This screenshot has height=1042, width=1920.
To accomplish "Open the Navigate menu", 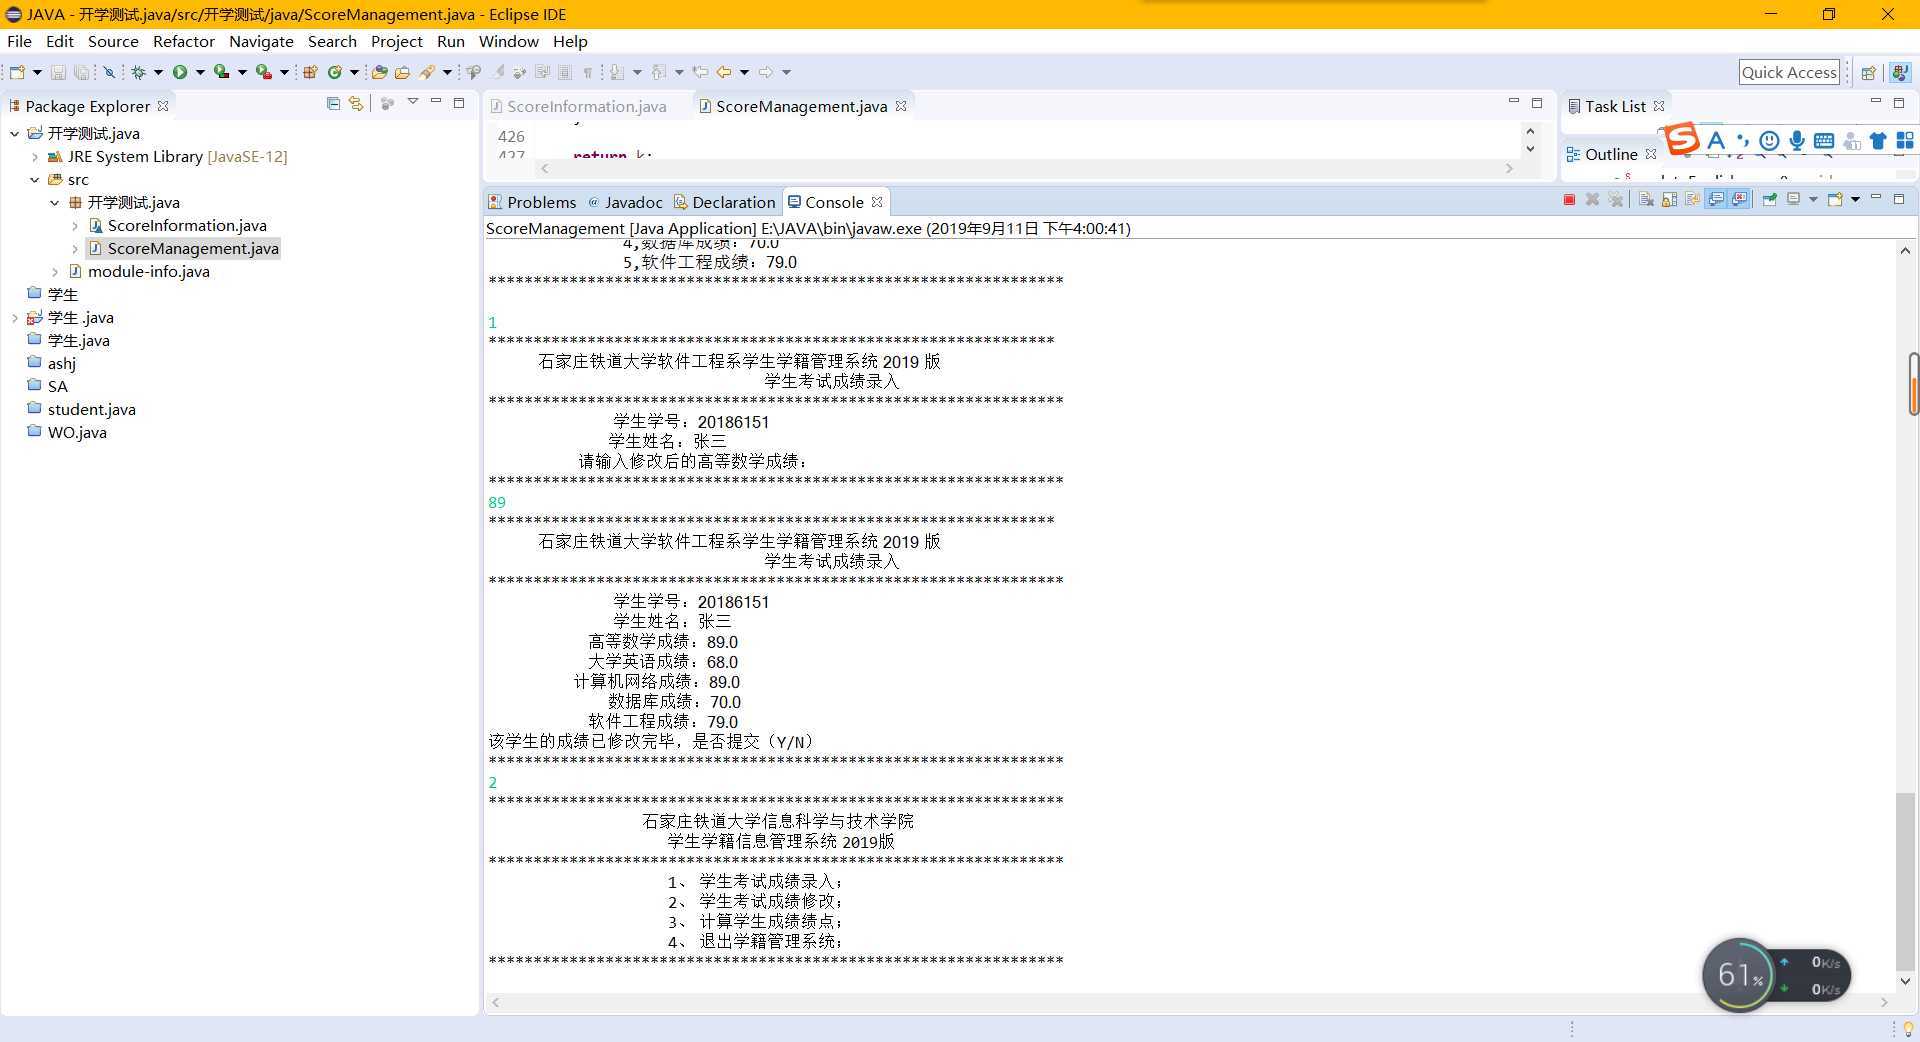I will click(261, 41).
